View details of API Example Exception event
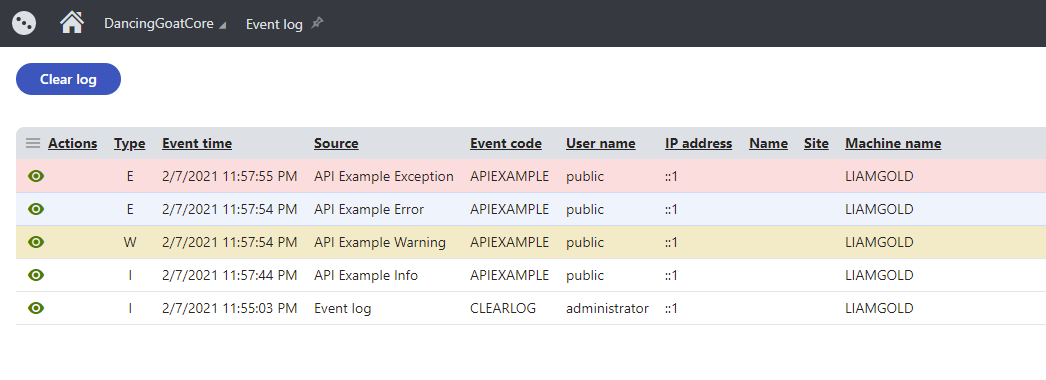Viewport: 1046px width, 380px height. [36, 176]
